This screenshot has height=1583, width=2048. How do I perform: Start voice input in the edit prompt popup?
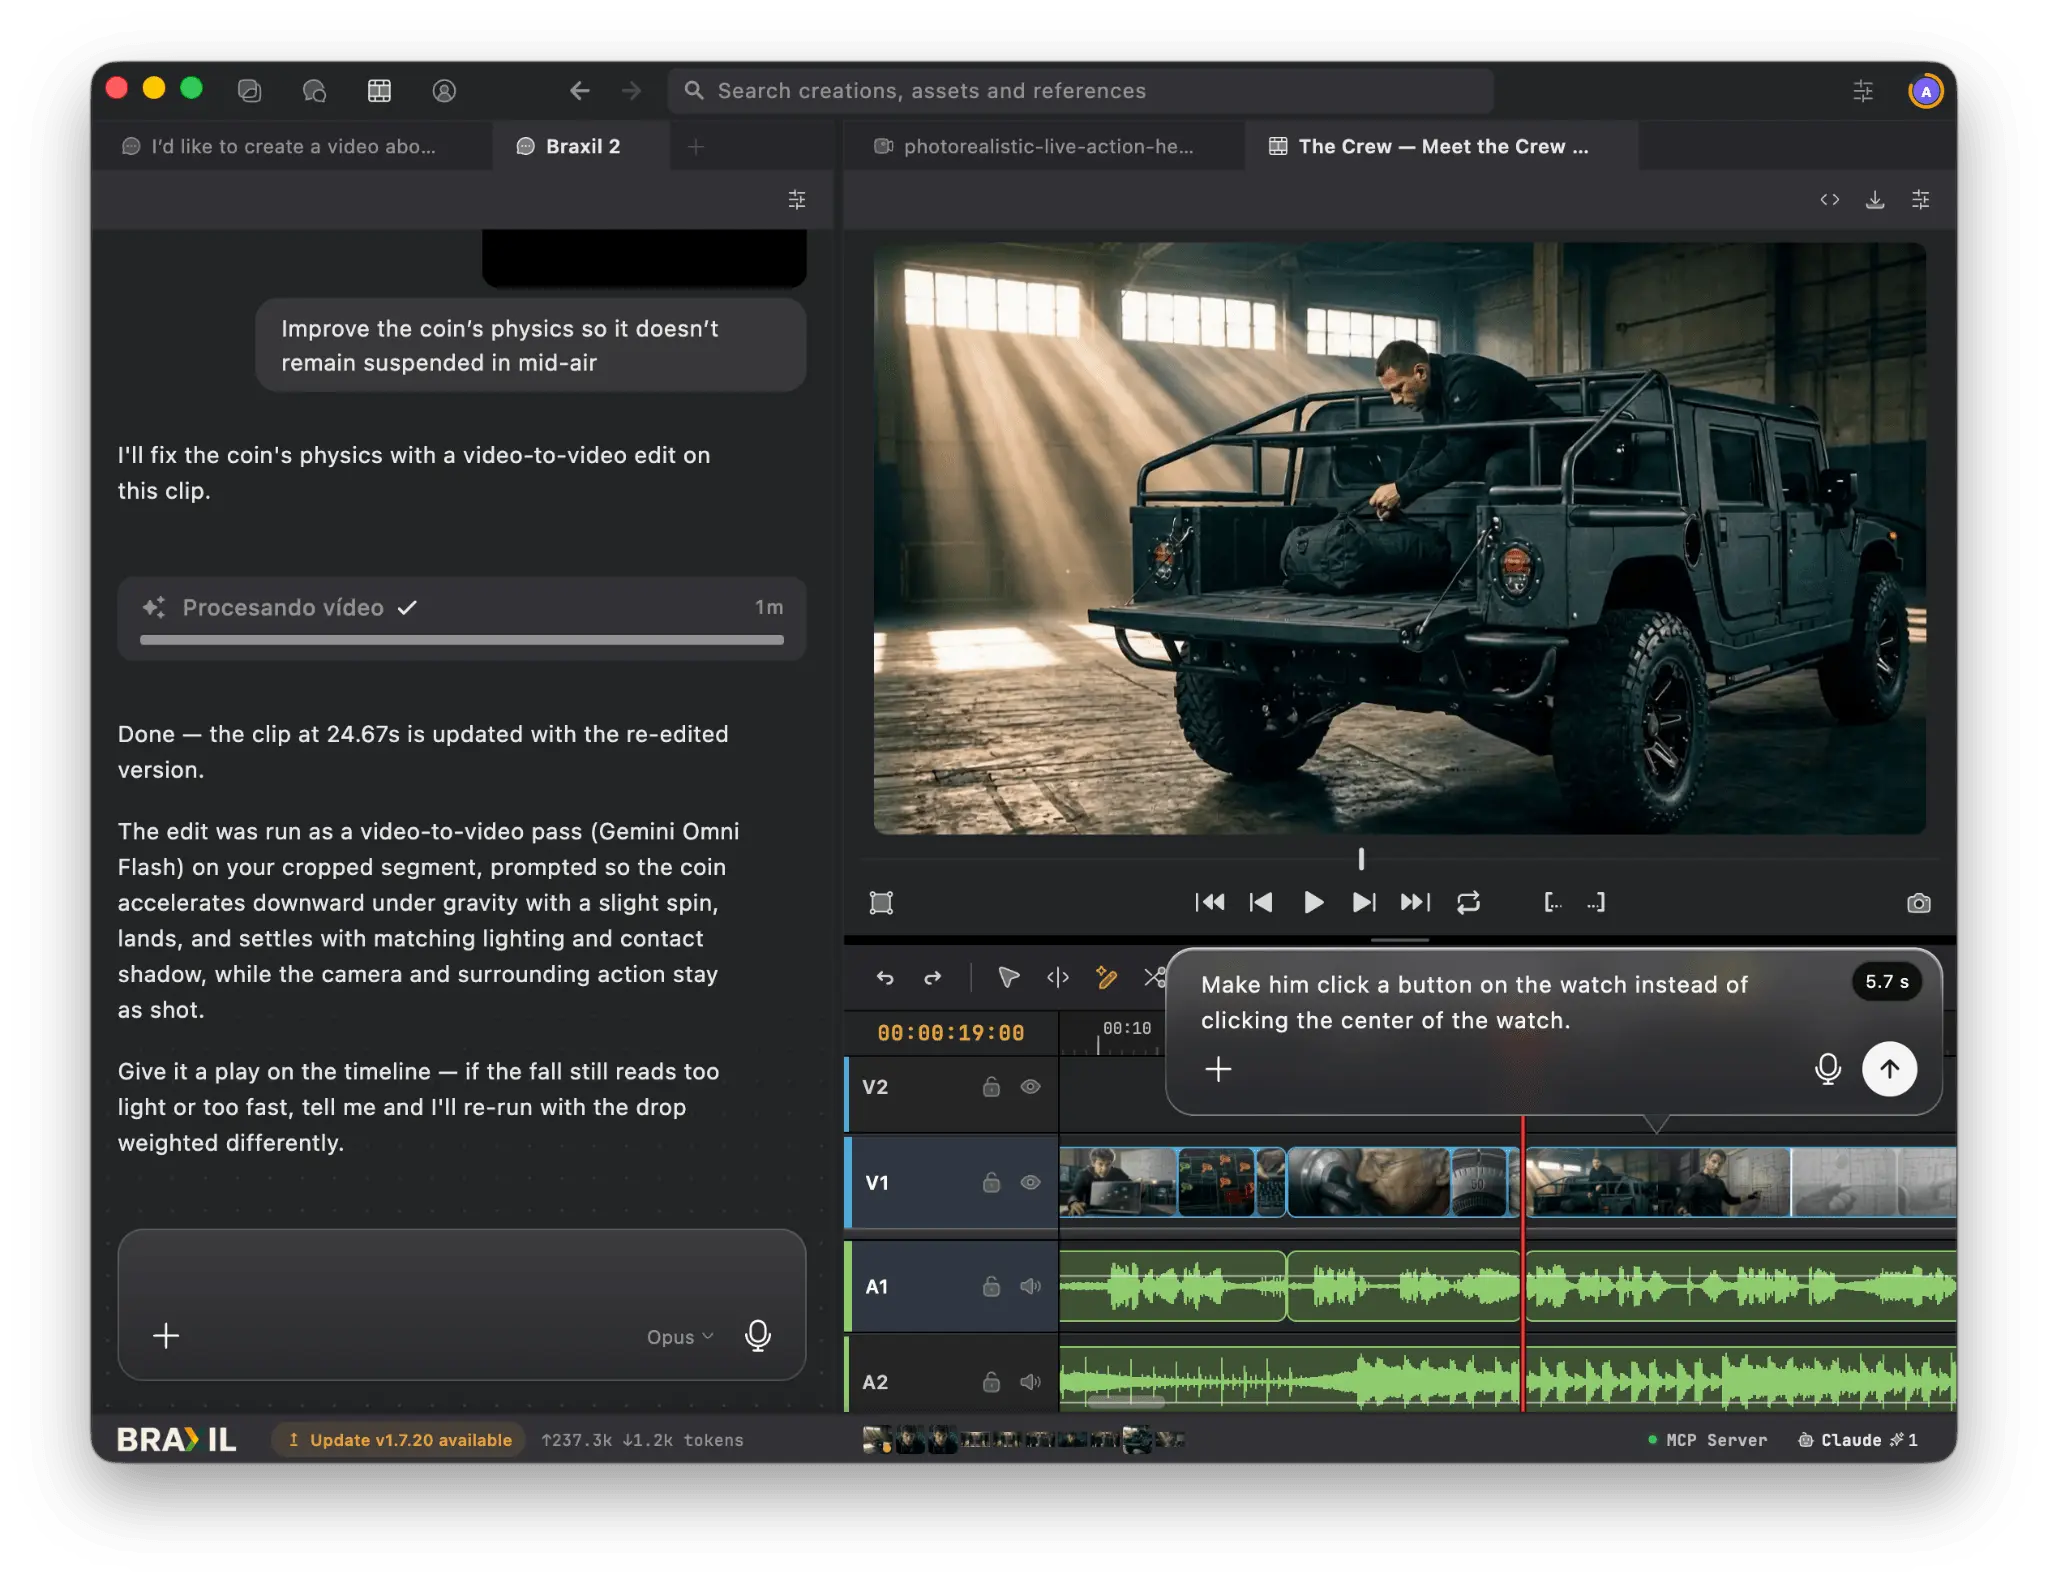click(x=1827, y=1069)
